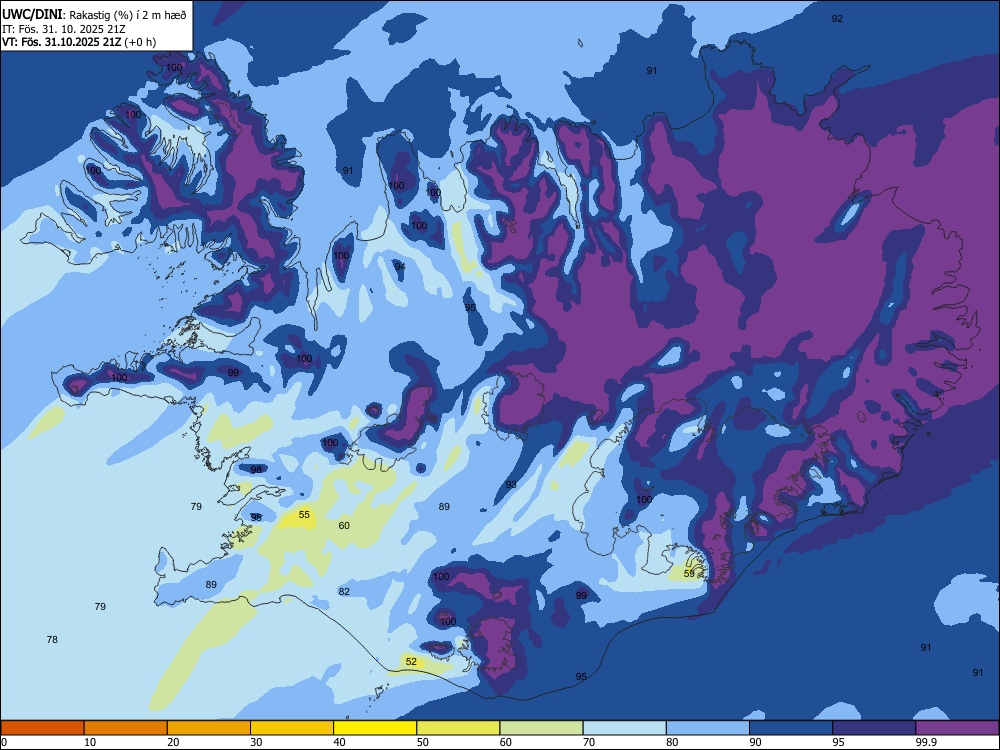This screenshot has height=750, width=1000.
Task: Select the legend label '10'
Action: 90,742
